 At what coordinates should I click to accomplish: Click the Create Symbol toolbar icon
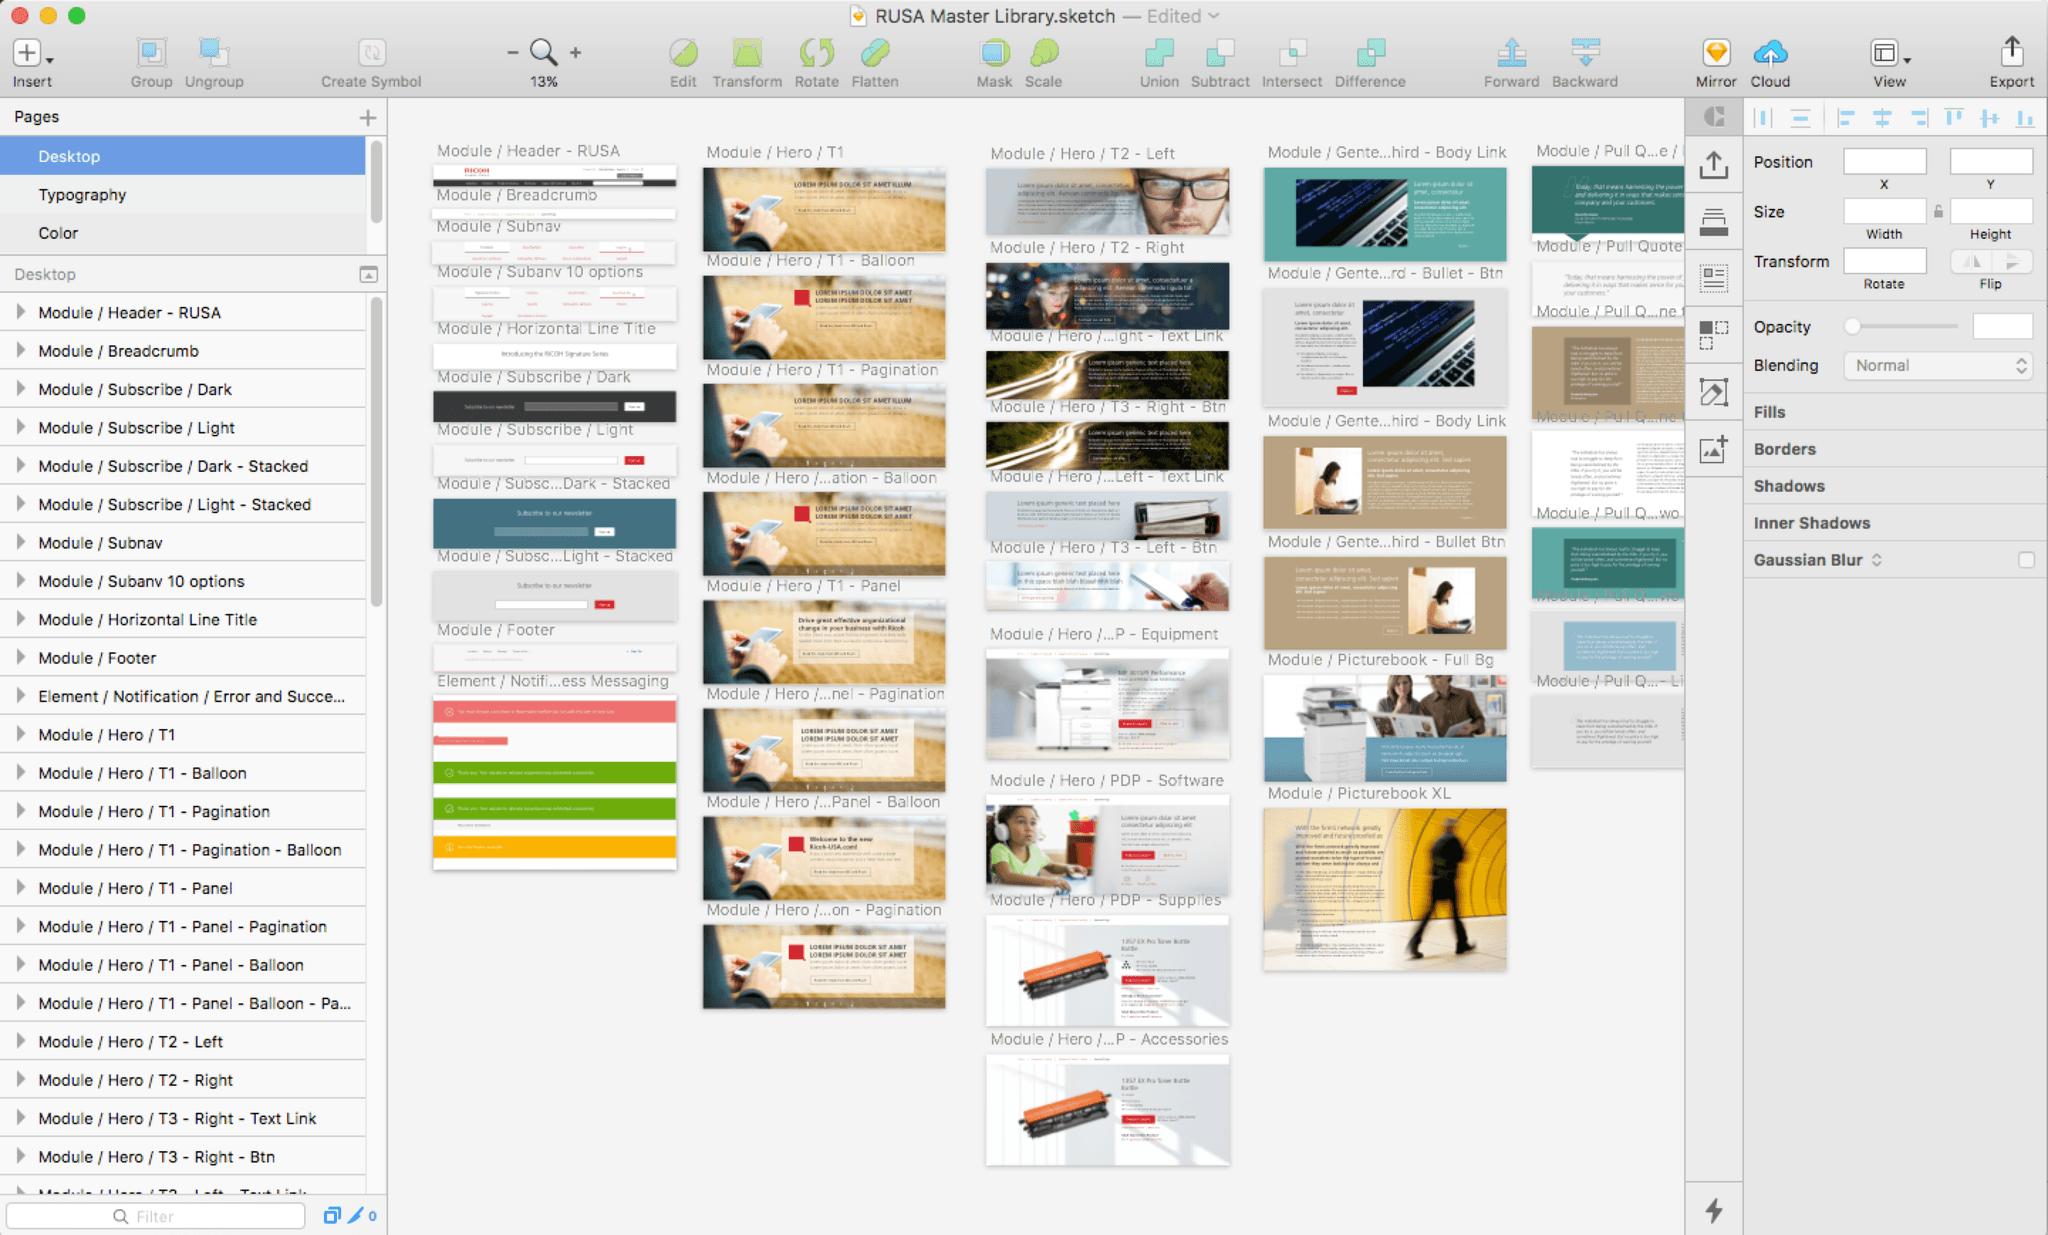371,52
